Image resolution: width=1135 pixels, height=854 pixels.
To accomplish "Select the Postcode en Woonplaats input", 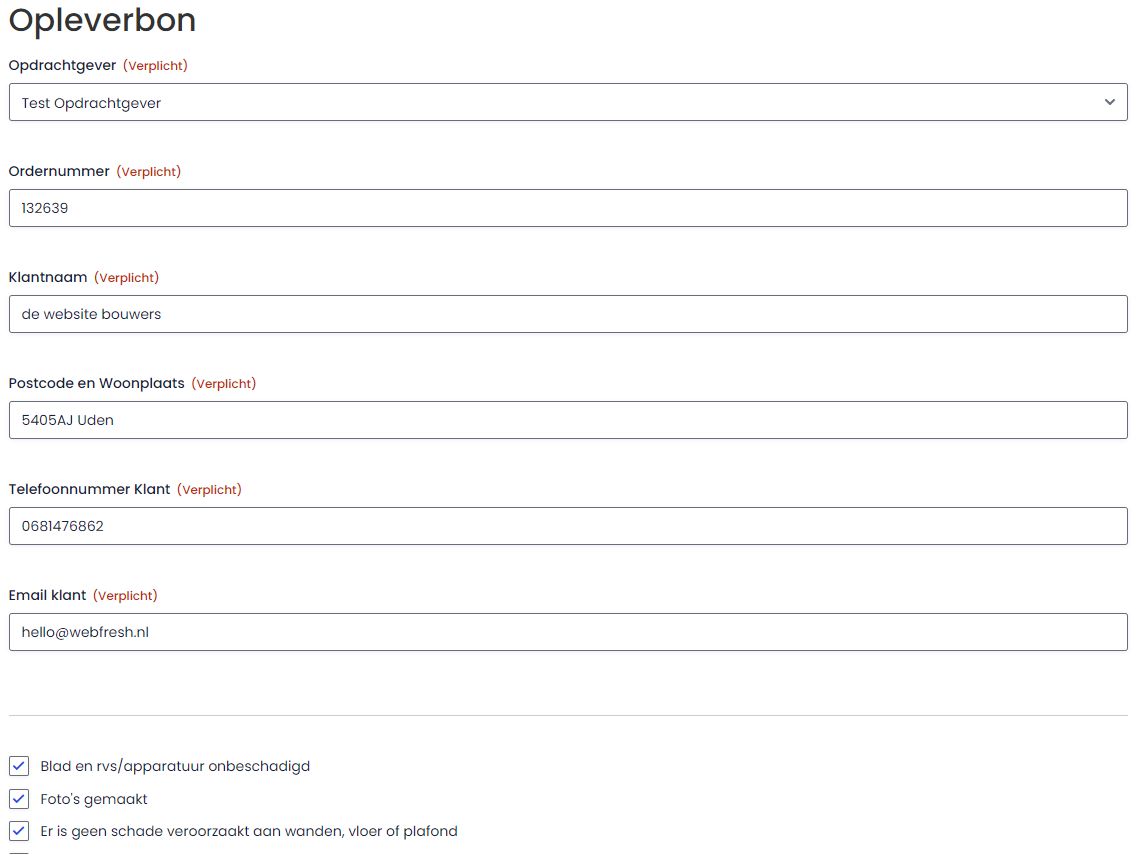I will tap(568, 420).
